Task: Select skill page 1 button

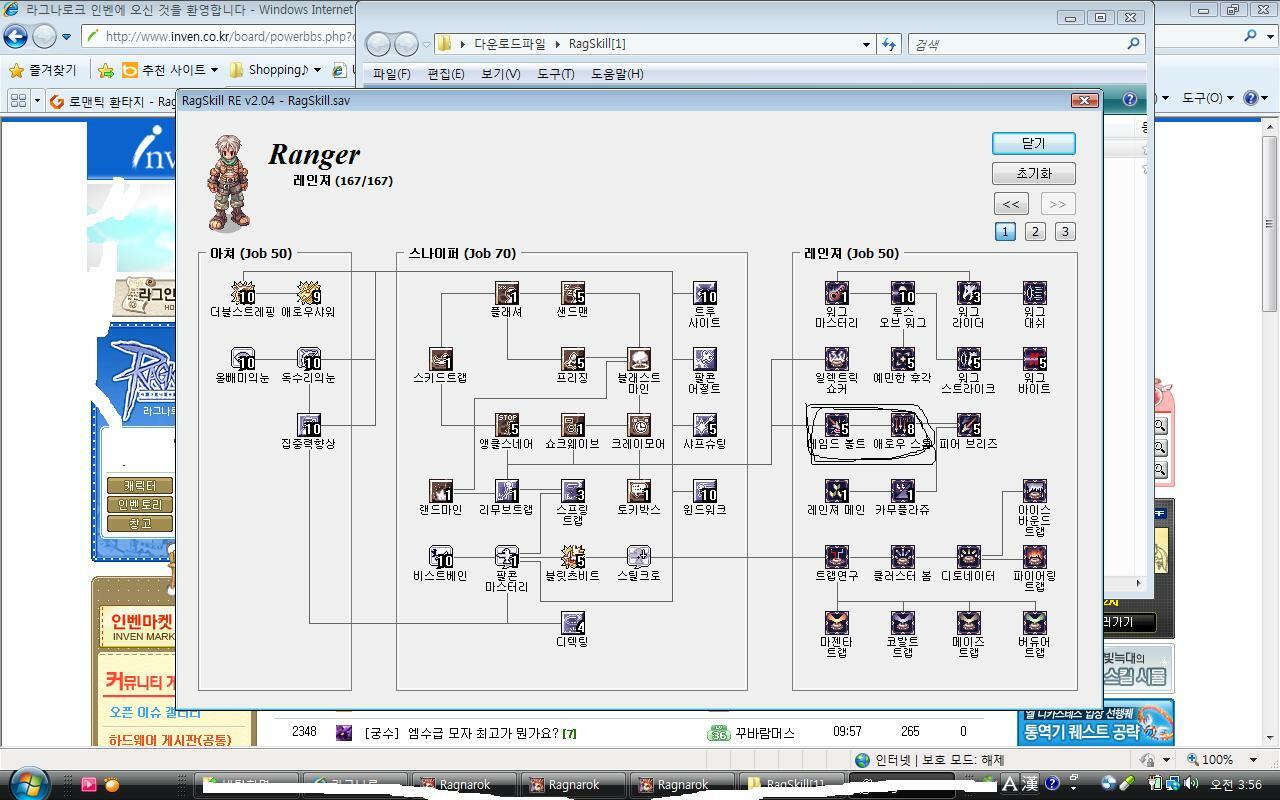Action: [1005, 231]
